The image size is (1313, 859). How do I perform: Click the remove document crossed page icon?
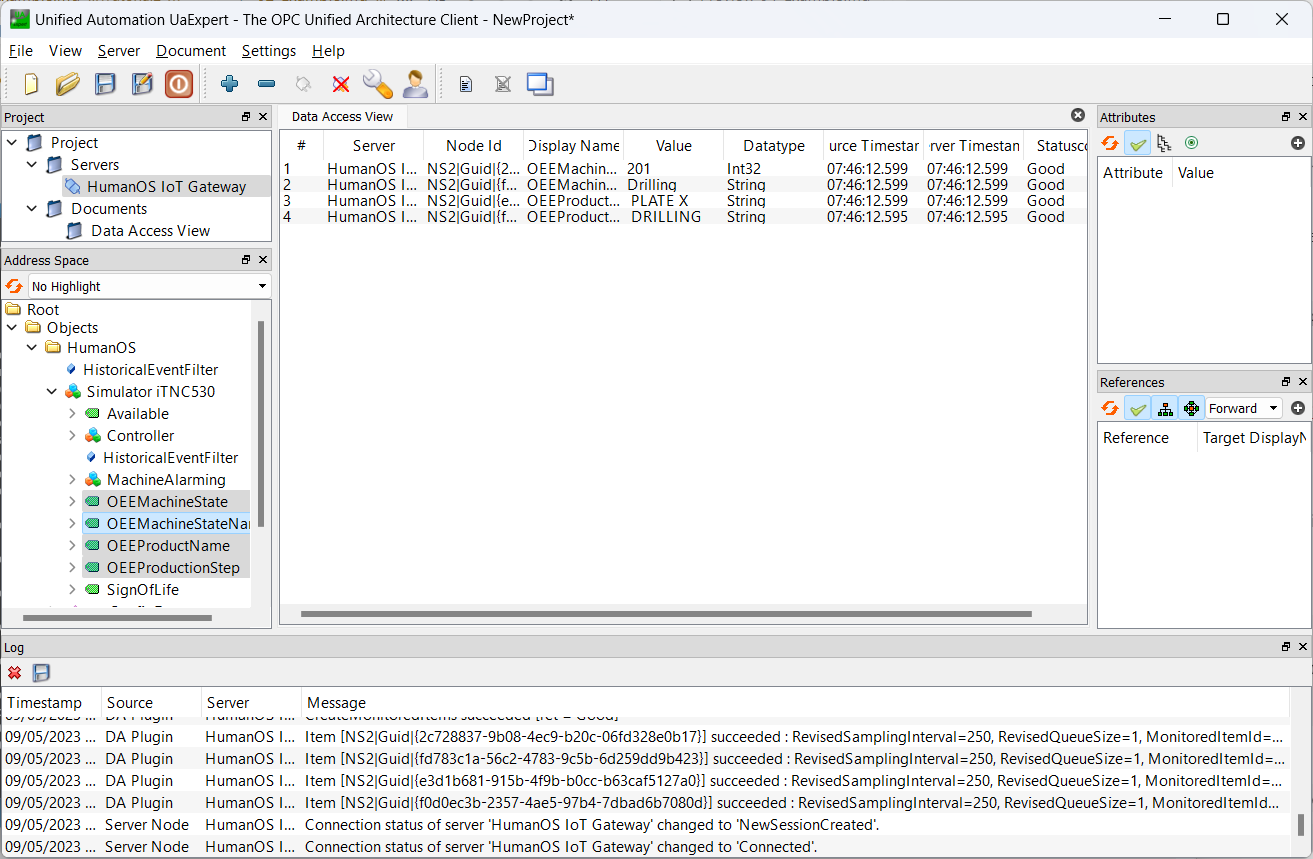pos(503,84)
